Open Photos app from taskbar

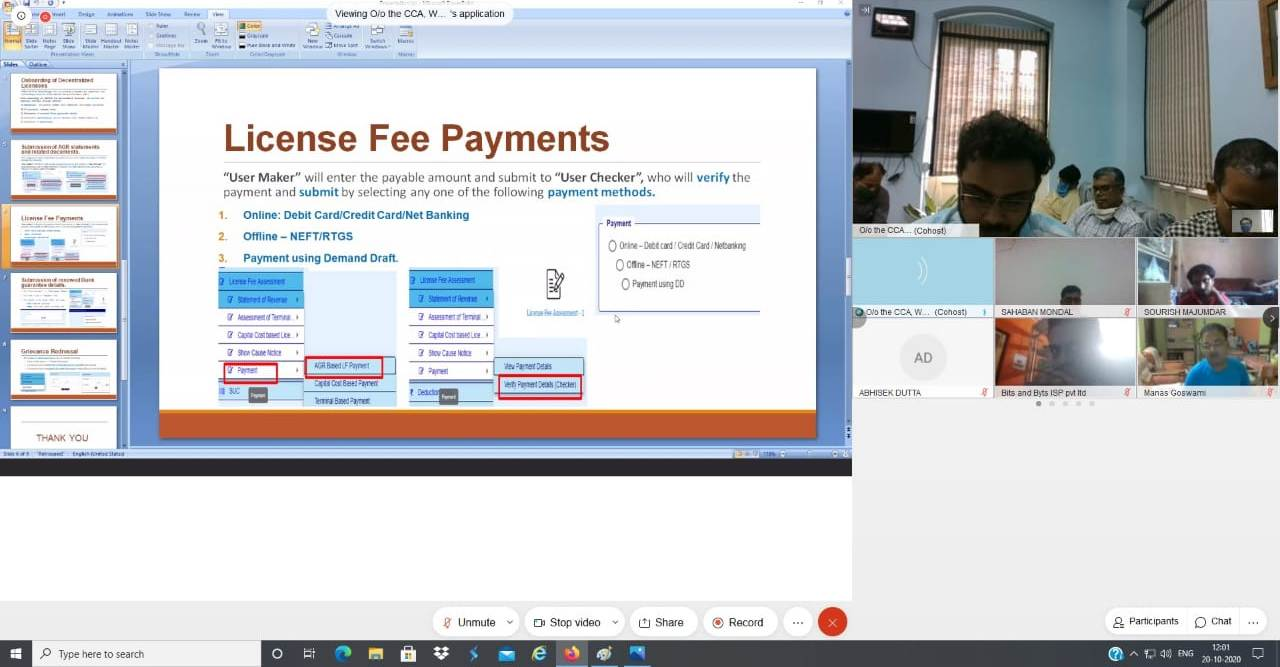pos(637,654)
